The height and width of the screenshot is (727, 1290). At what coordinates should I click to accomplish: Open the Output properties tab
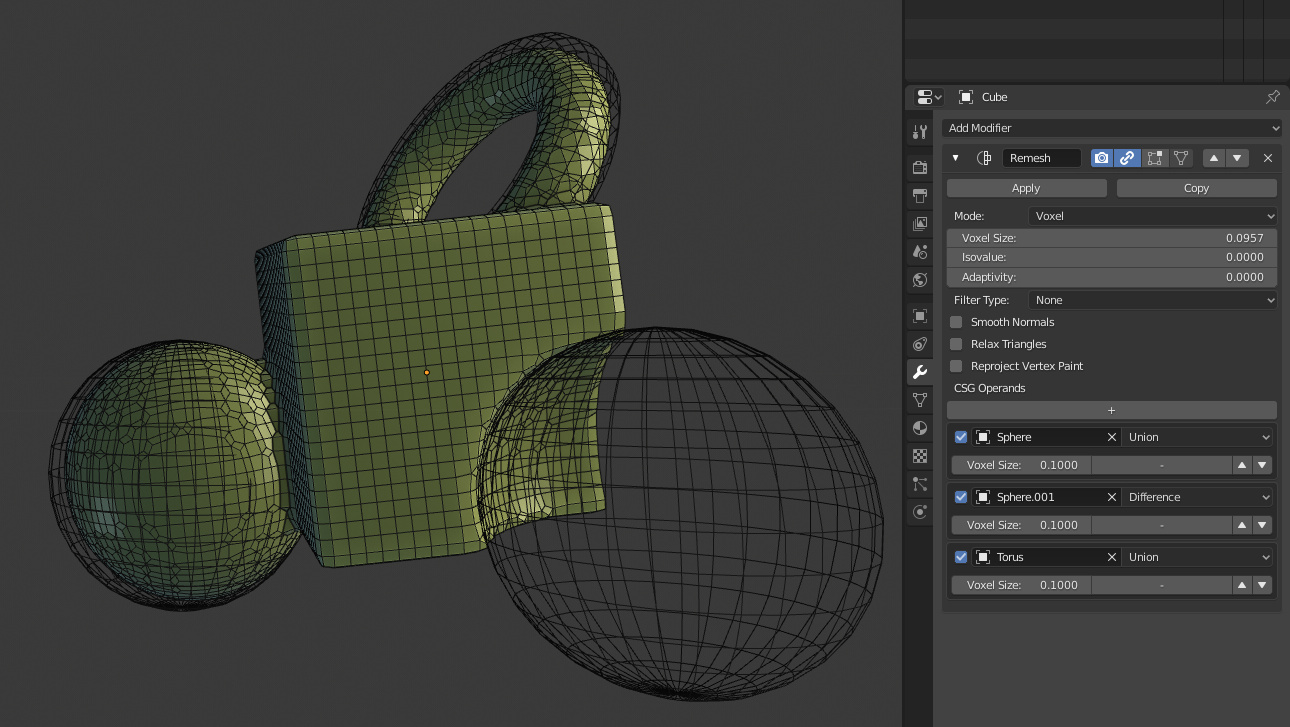[920, 196]
